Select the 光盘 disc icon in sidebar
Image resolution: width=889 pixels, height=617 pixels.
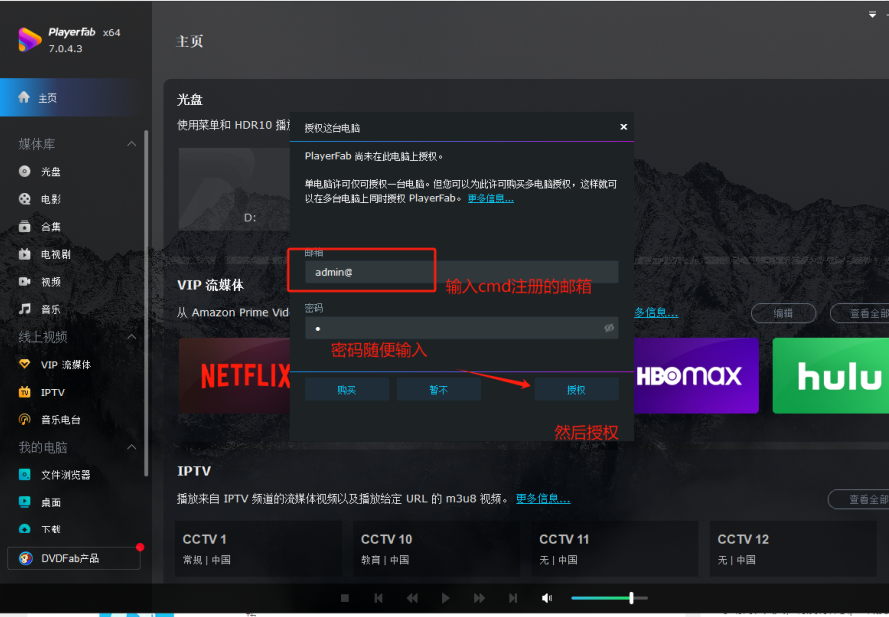click(x=24, y=171)
